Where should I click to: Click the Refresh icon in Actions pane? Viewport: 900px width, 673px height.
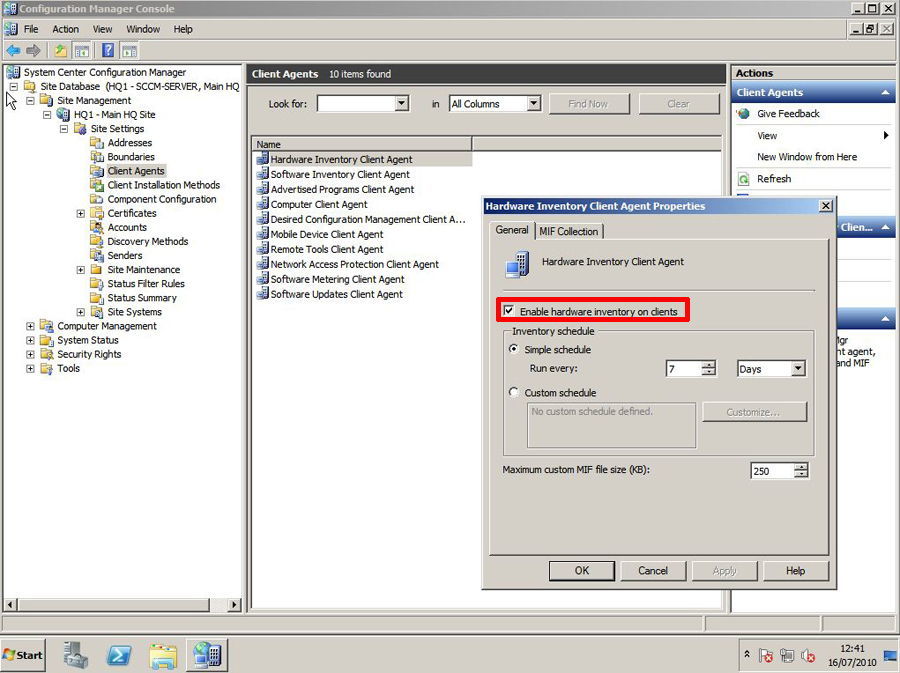[743, 179]
